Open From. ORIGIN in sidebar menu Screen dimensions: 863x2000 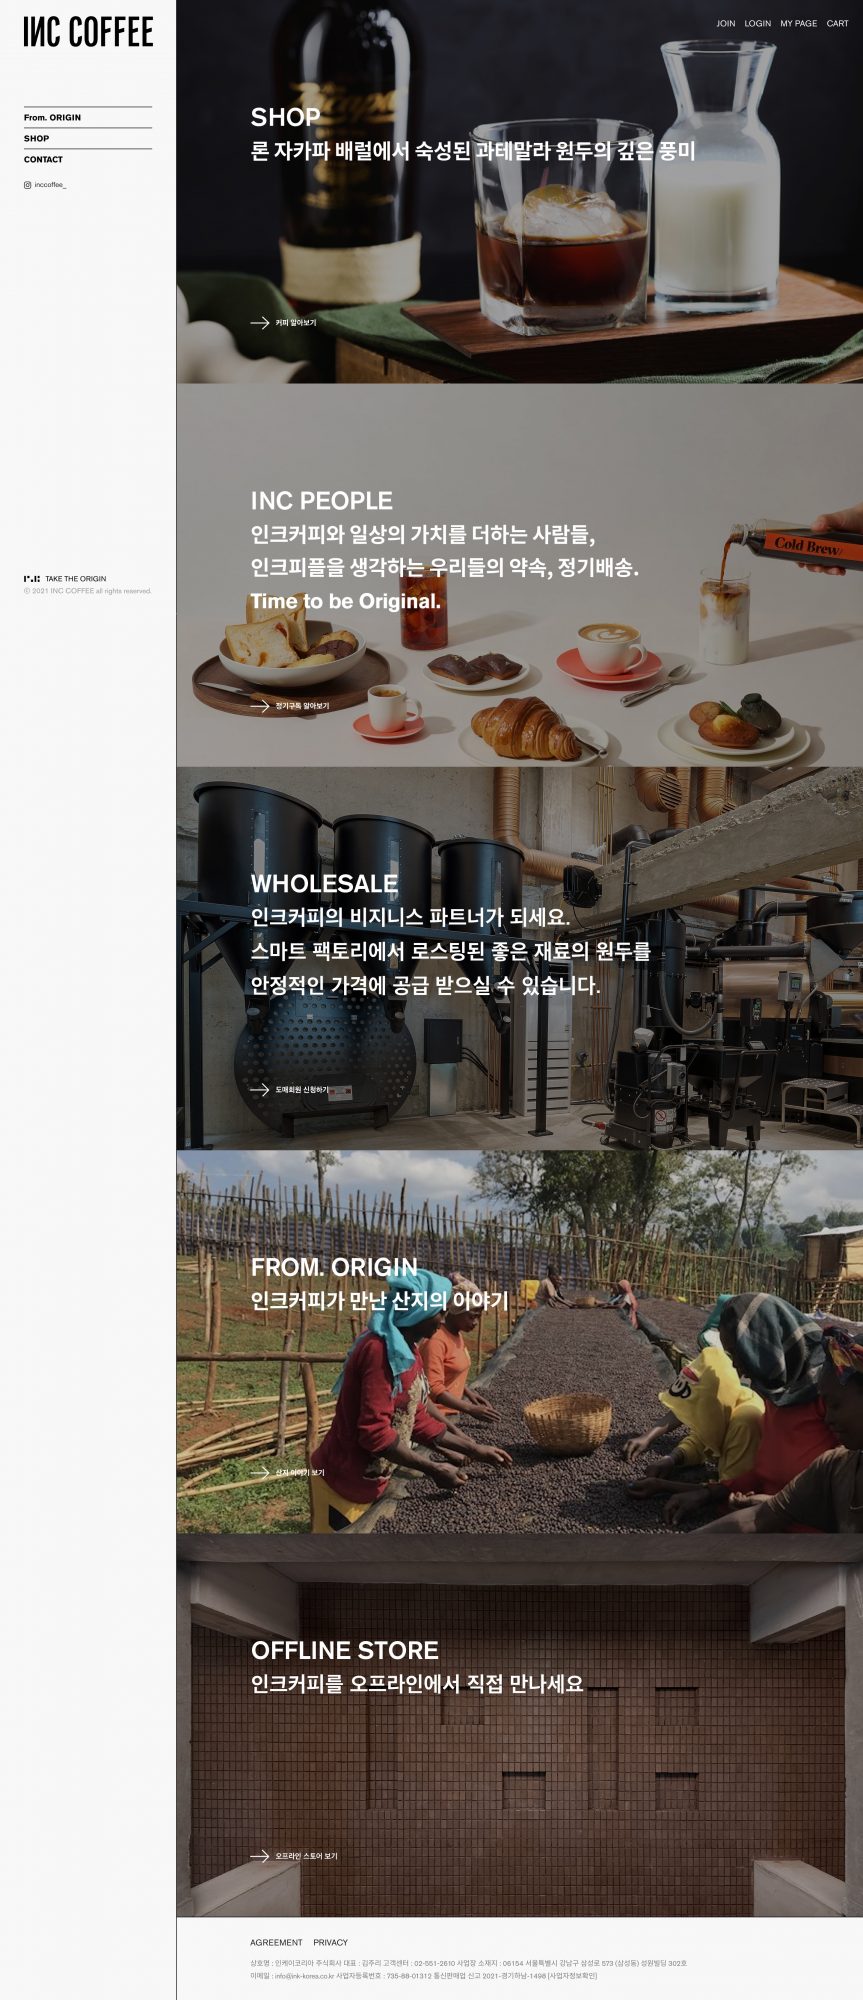53,118
